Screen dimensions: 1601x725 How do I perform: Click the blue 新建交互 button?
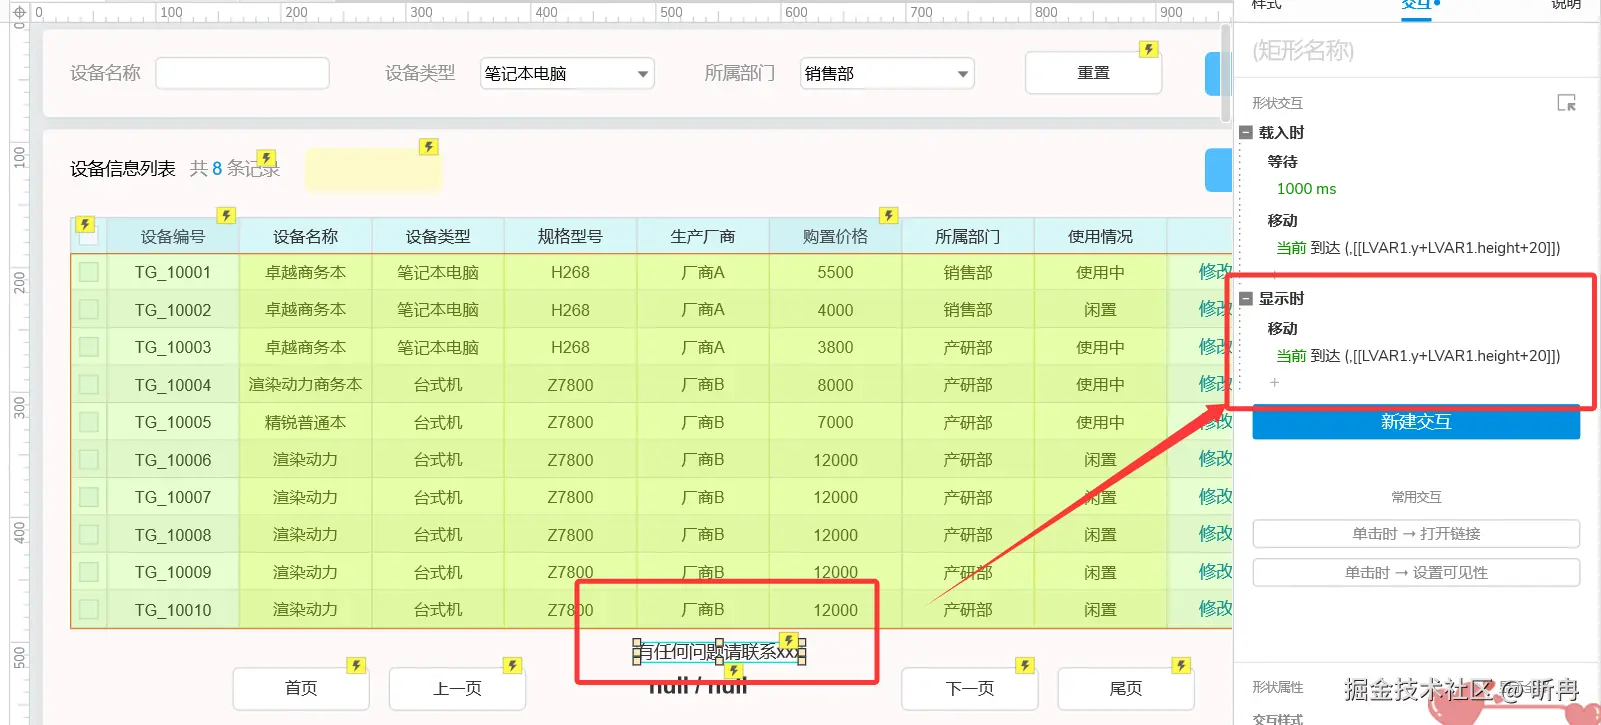tap(1416, 422)
